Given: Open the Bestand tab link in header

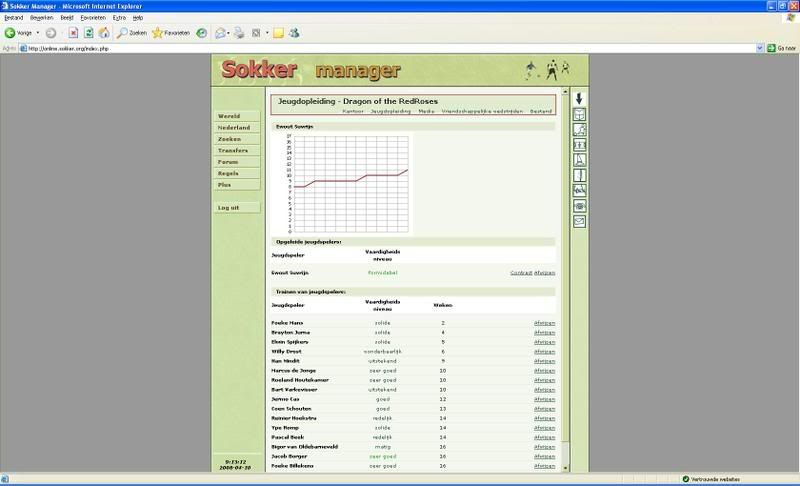Looking at the screenshot, I should point(541,111).
